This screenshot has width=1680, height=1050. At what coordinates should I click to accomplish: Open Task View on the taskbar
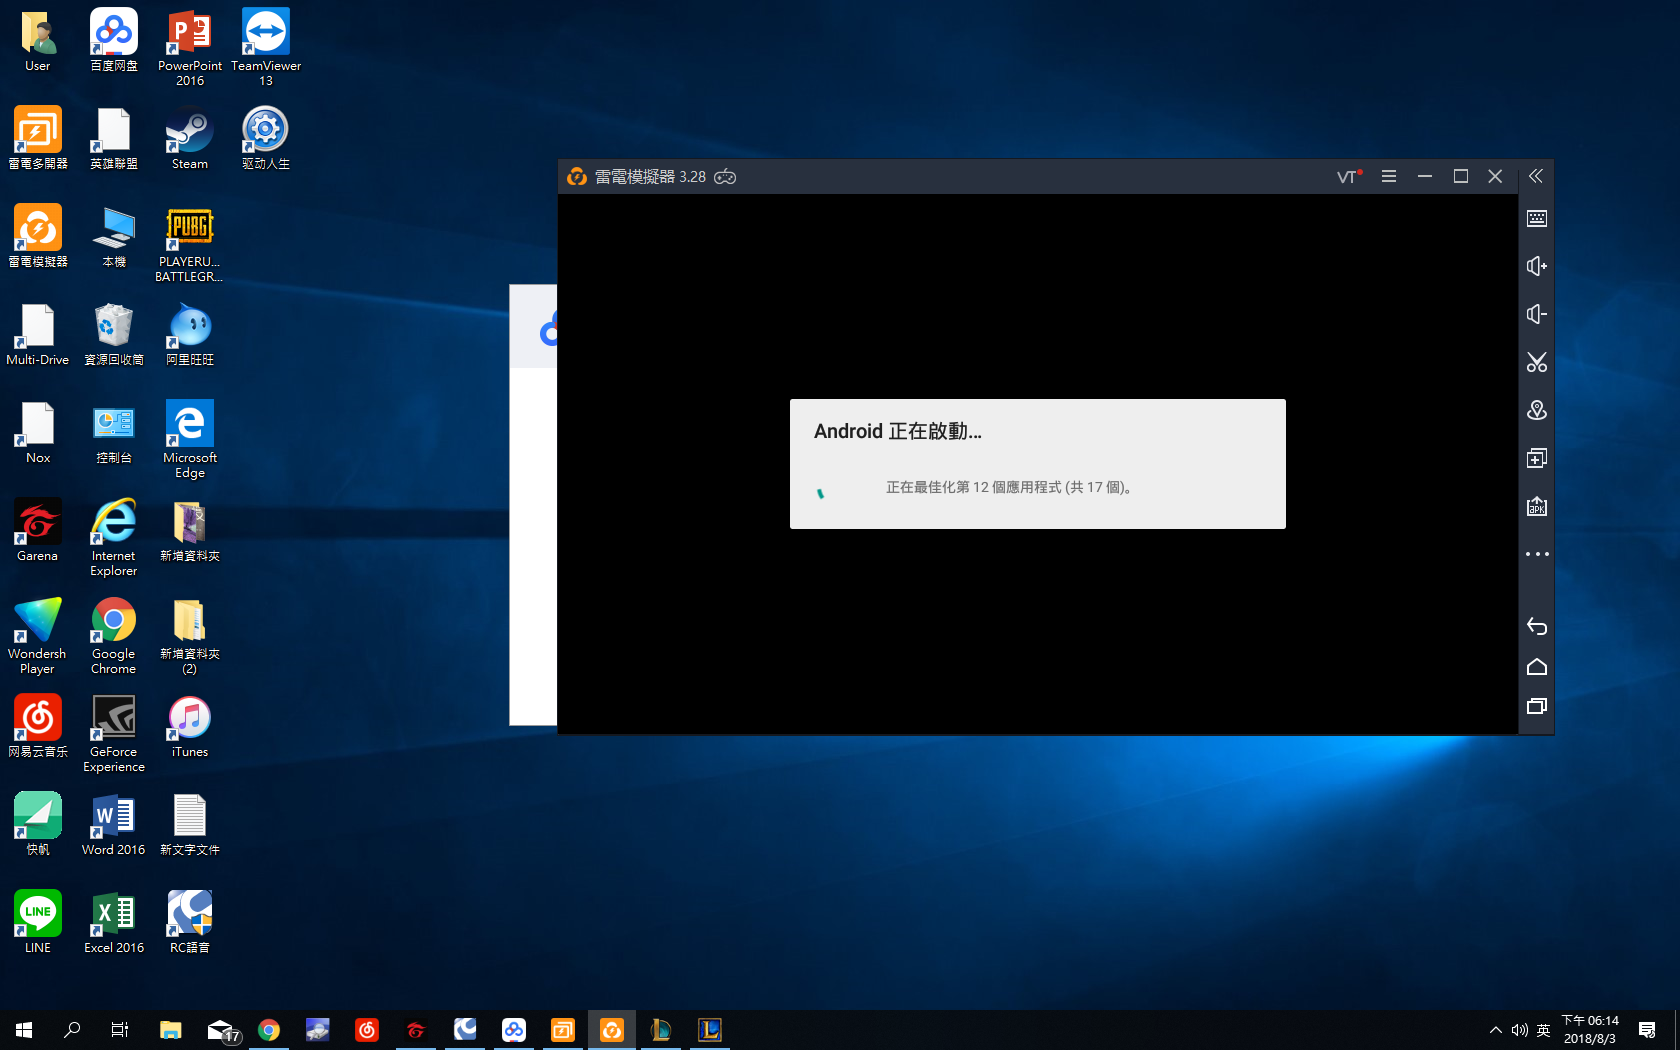tap(120, 1030)
